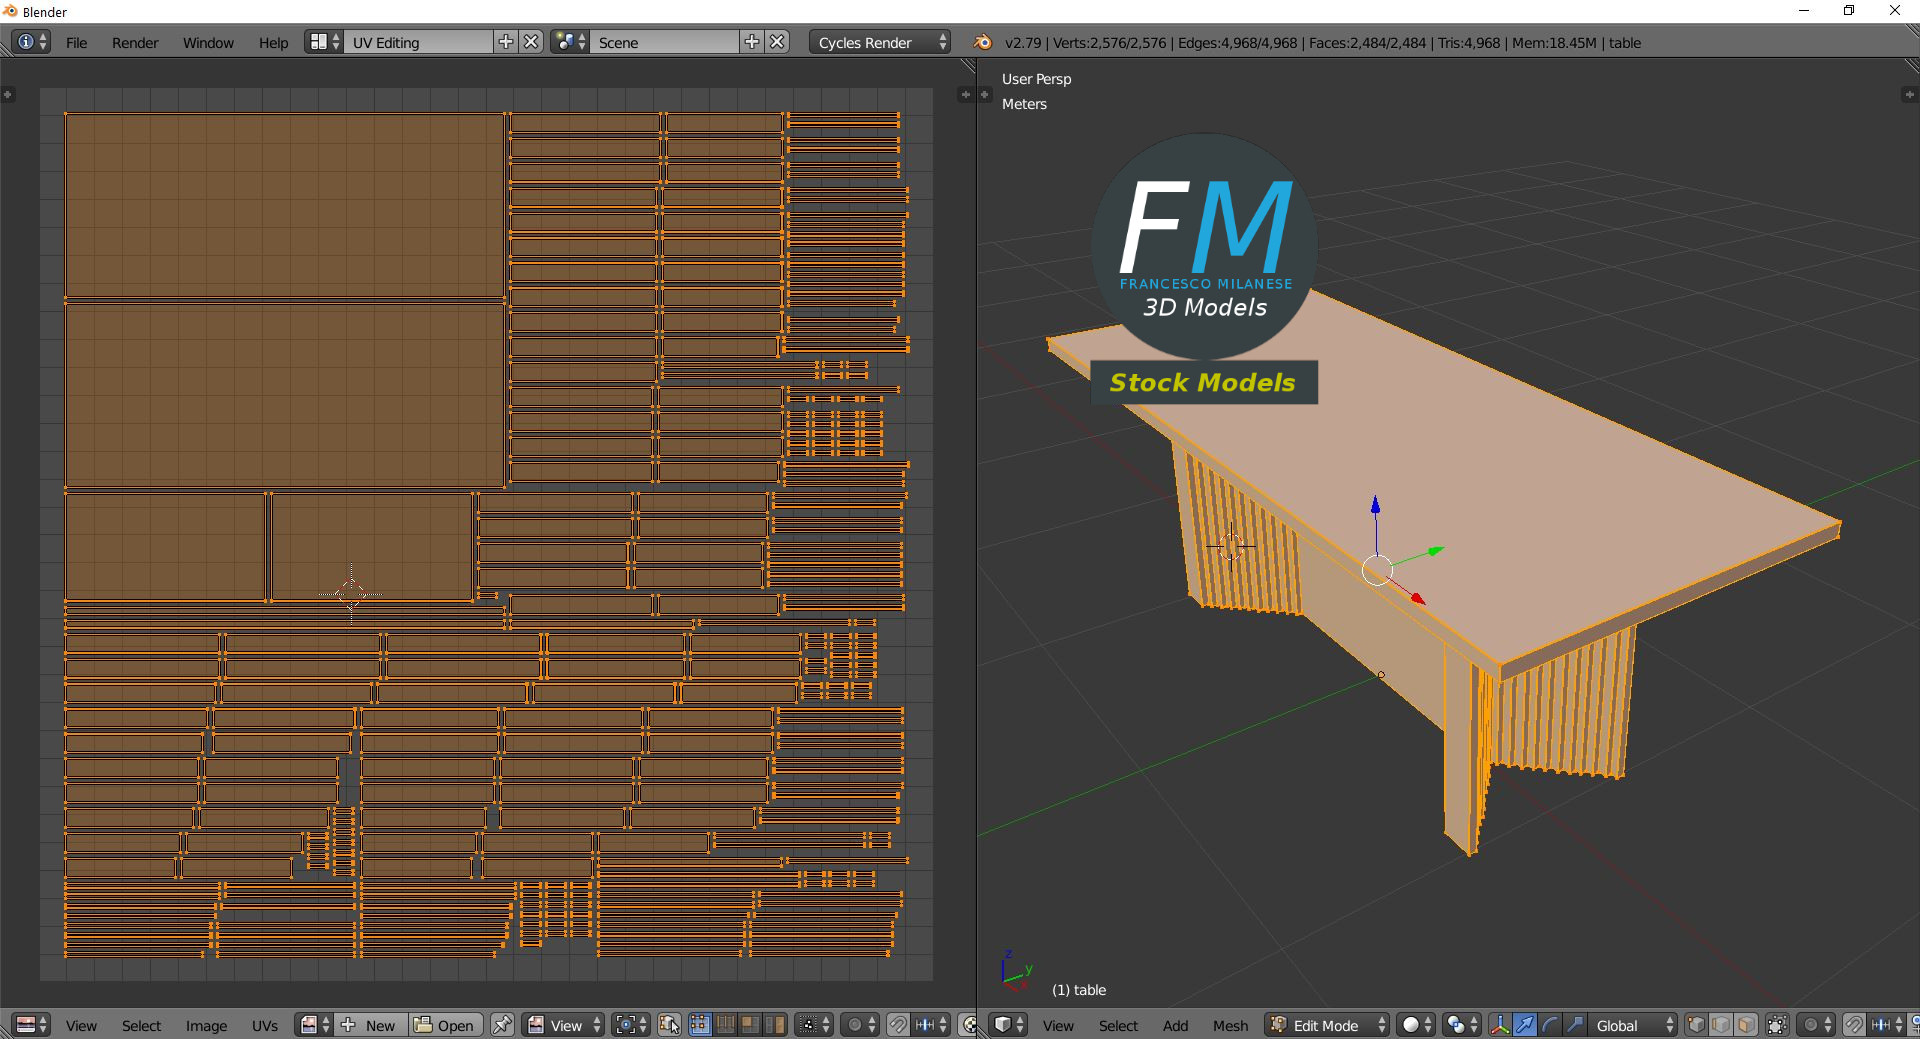Click the red X axis manipulator arrow
Image resolution: width=1920 pixels, height=1039 pixels.
coord(1417,598)
